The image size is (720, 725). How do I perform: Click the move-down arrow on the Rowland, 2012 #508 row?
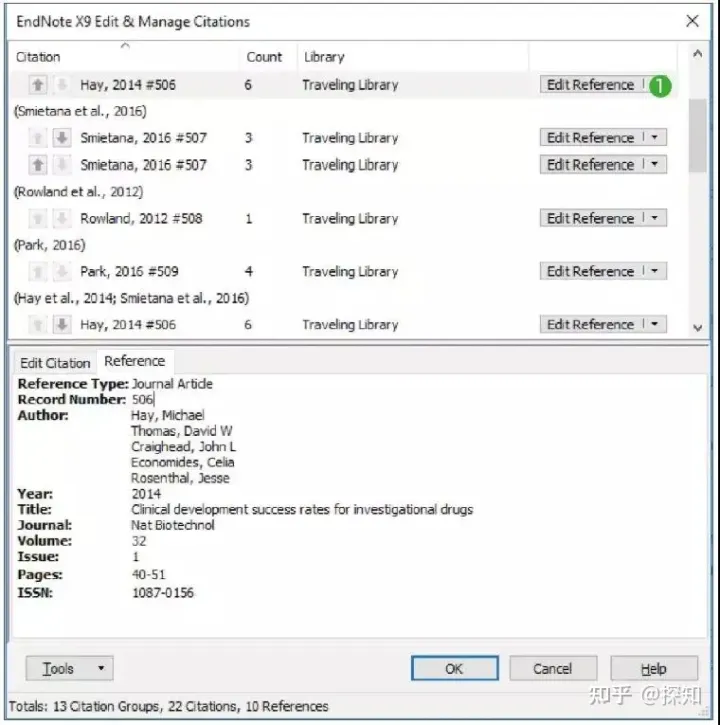[62, 218]
